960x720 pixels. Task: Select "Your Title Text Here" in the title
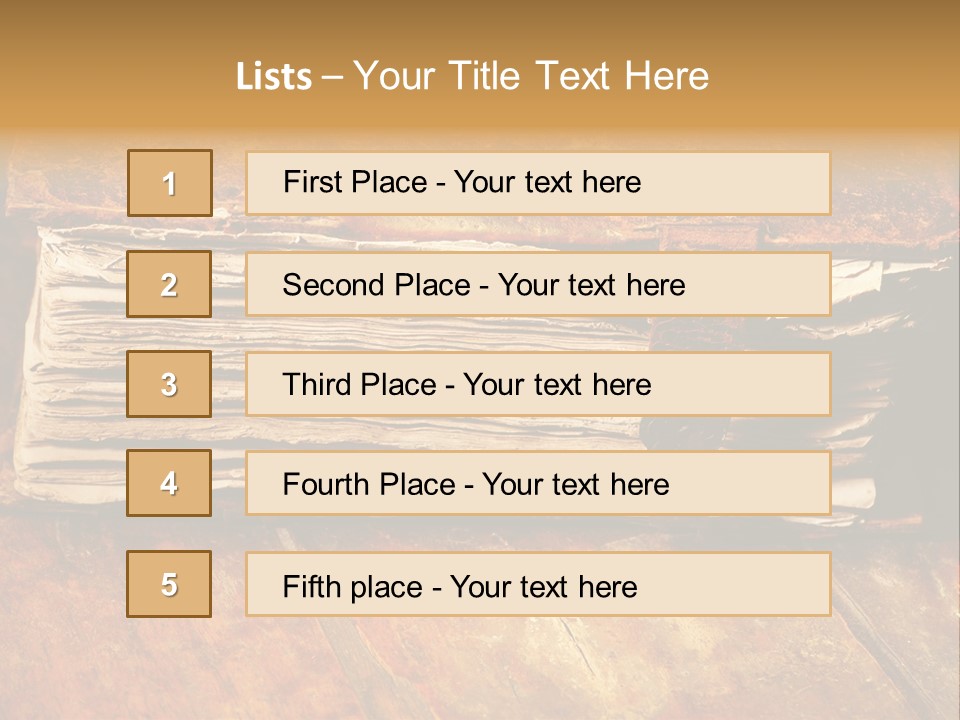[531, 76]
